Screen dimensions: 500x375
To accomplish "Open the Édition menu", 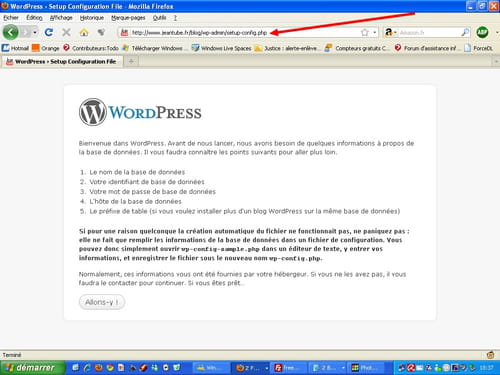I will (x=34, y=18).
